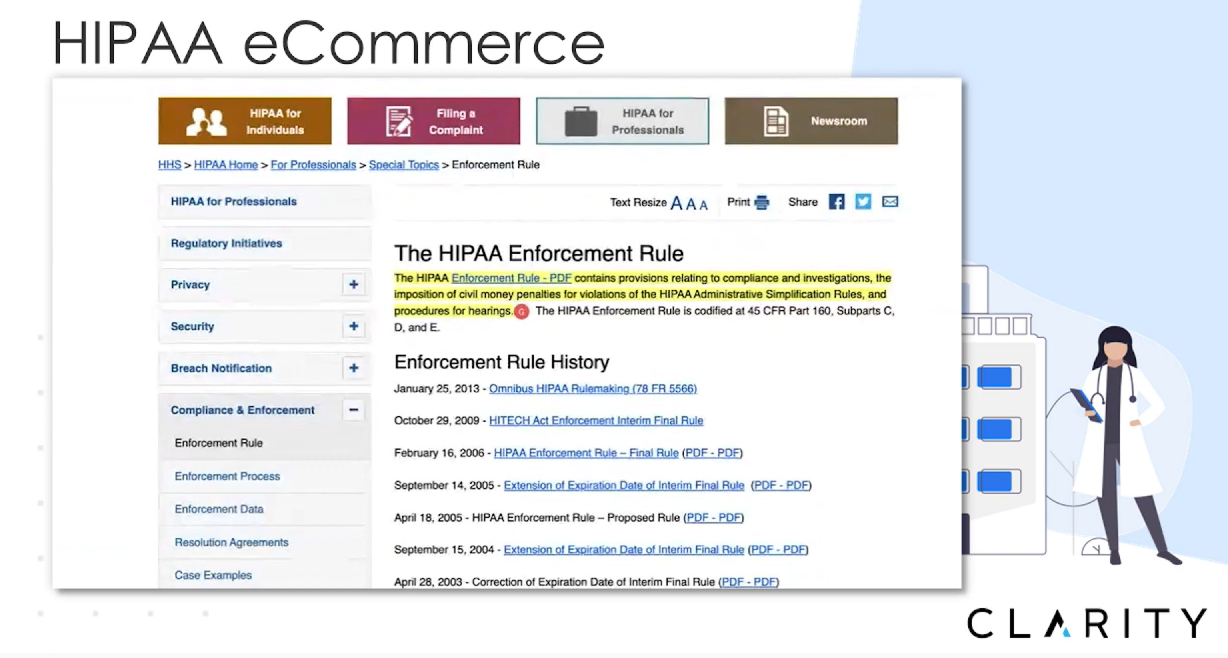Share page via Facebook icon
The image size is (1228, 658).
click(x=837, y=202)
